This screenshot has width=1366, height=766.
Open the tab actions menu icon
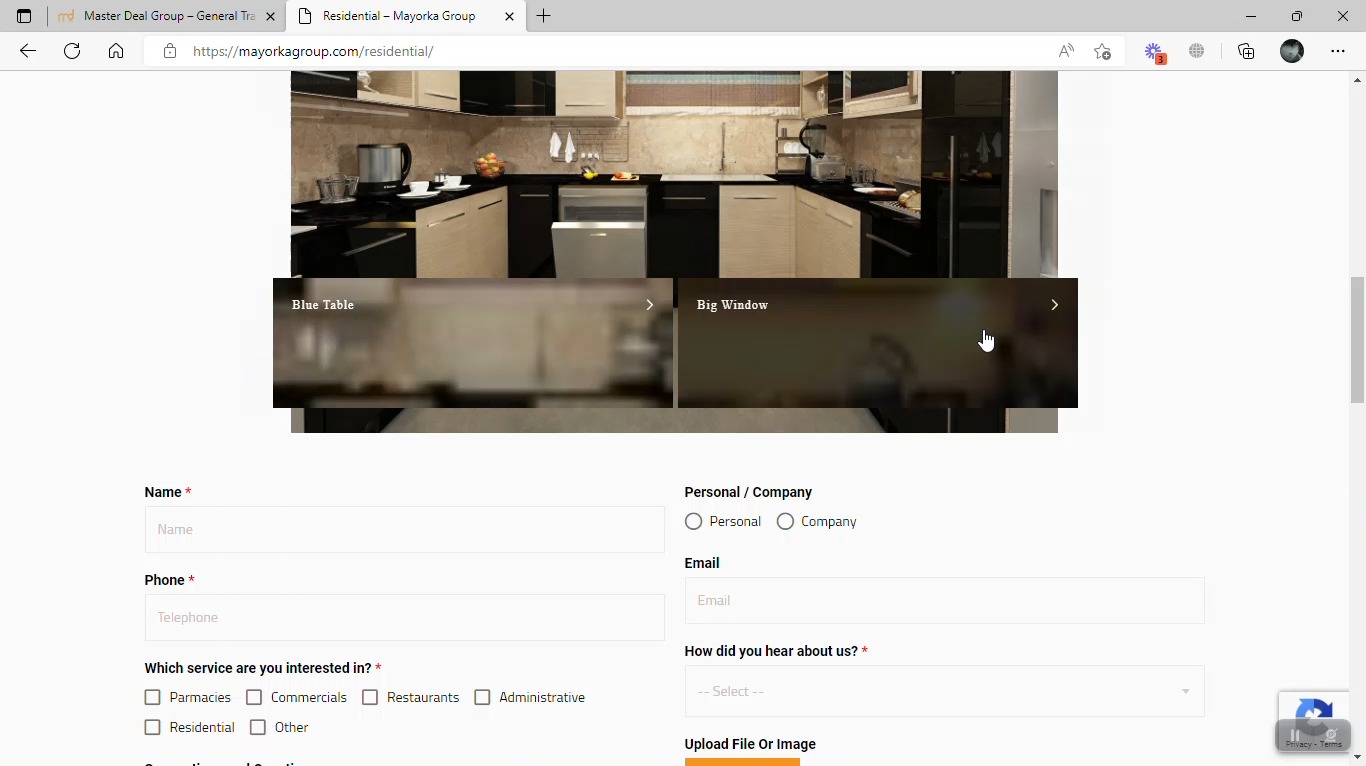click(x=24, y=16)
